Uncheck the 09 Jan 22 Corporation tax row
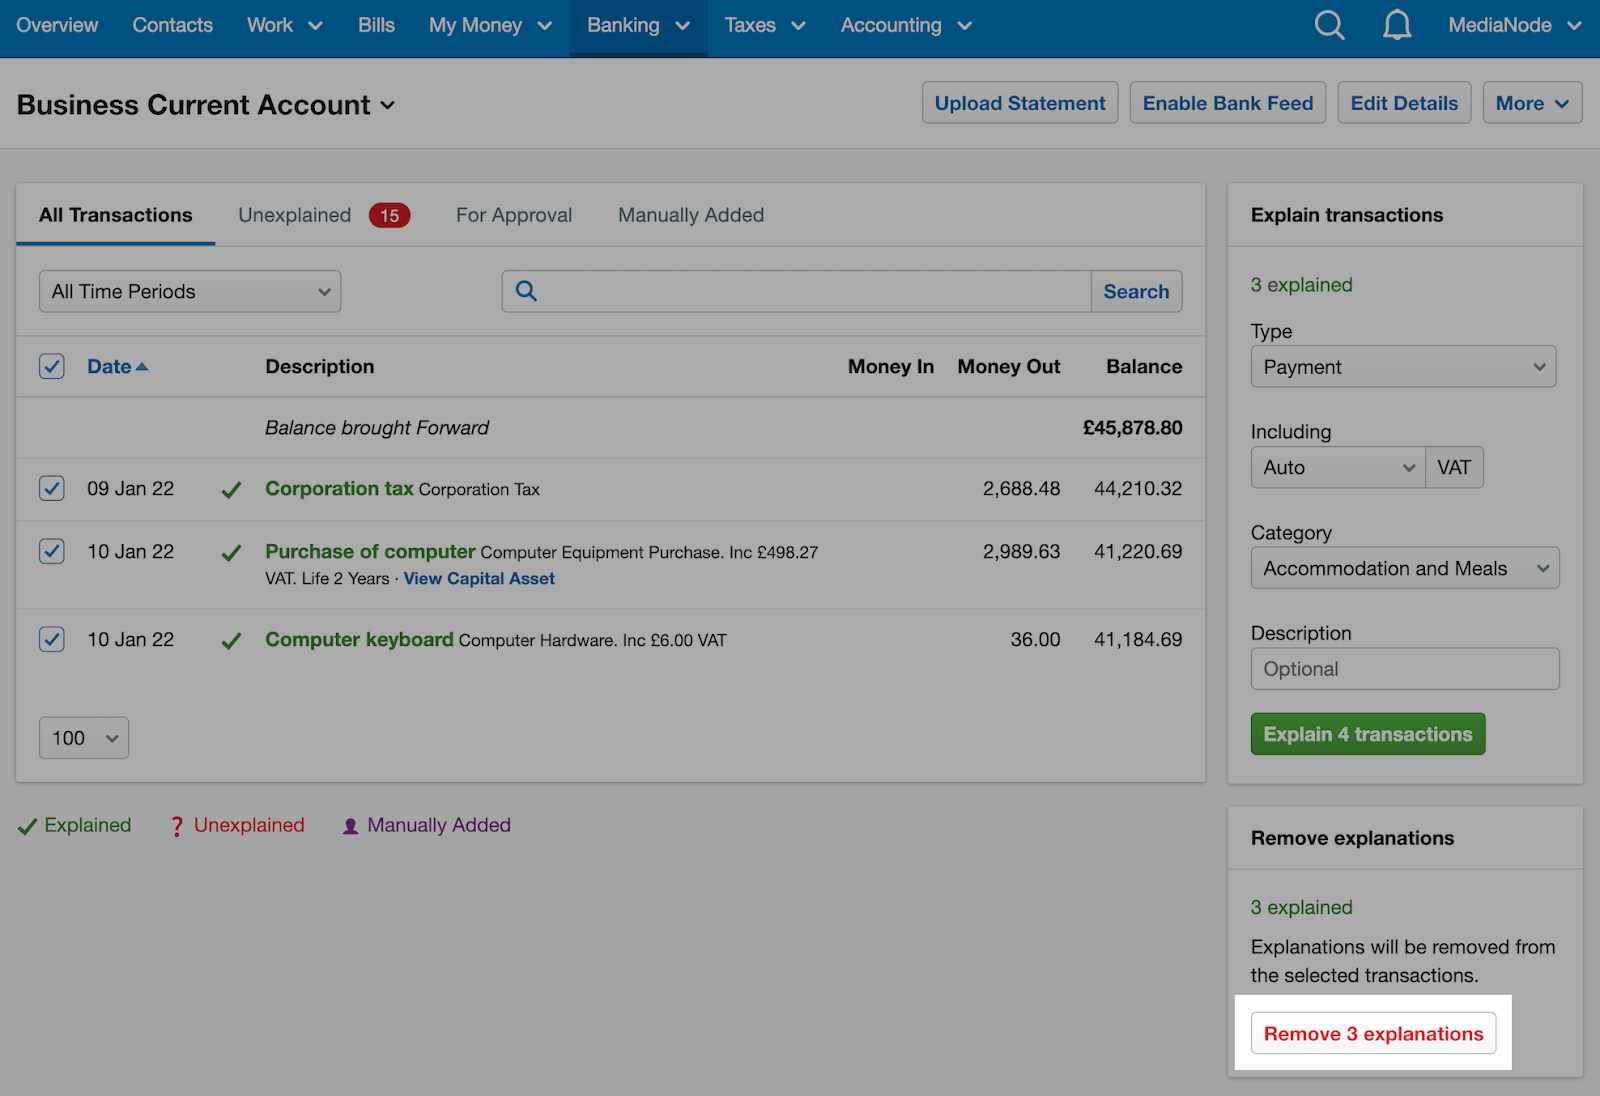The width and height of the screenshot is (1600, 1096). [x=52, y=488]
